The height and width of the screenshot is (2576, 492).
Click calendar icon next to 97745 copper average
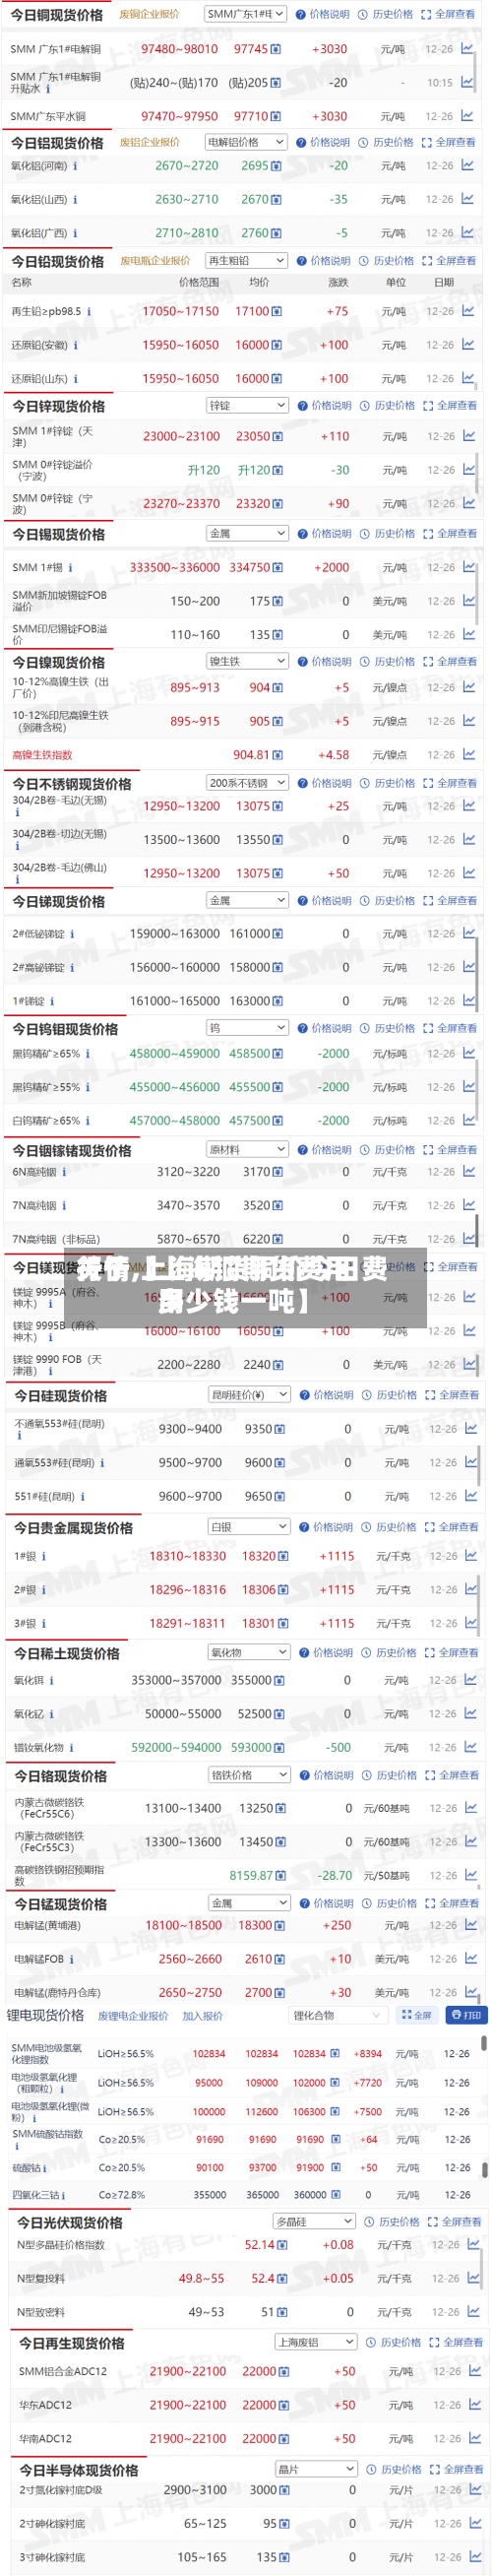click(x=276, y=49)
